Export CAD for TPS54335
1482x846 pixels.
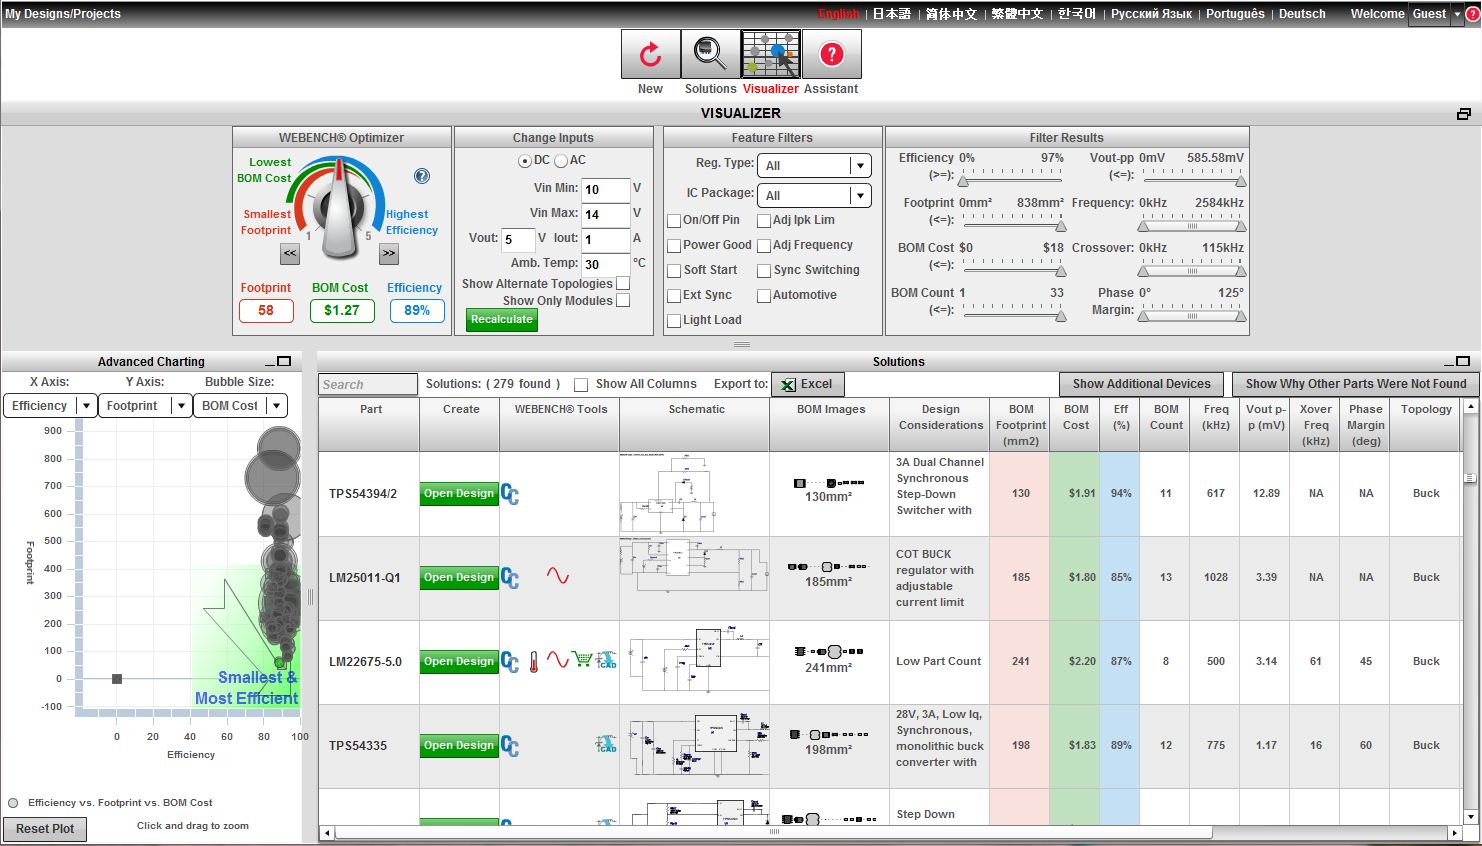click(607, 744)
